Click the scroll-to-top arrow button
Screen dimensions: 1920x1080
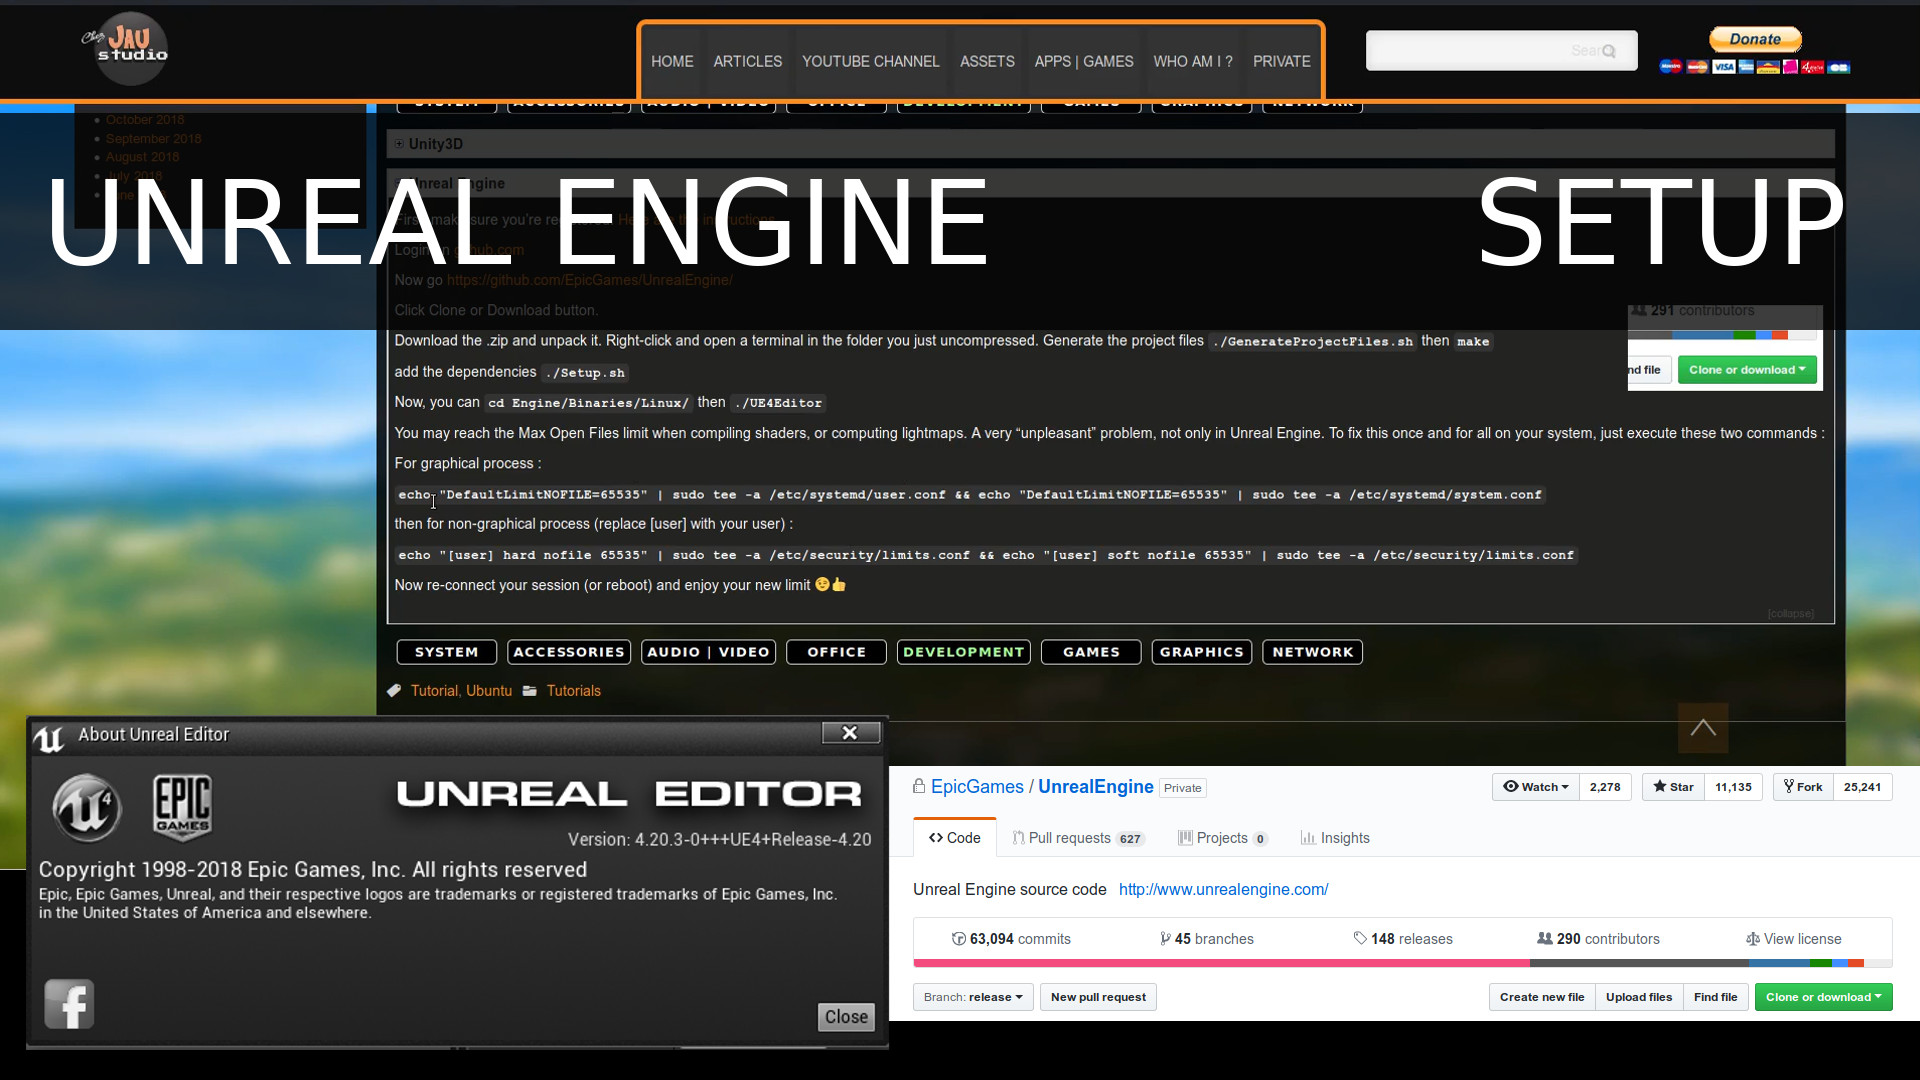tap(1703, 728)
